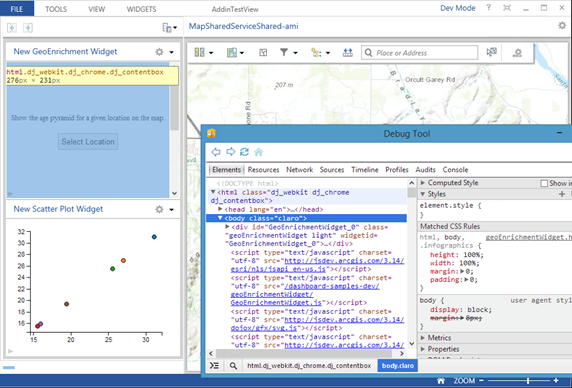This screenshot has width=572, height=388.
Task: Open the esri jsapi_en-us.js script link
Action: pos(317,265)
